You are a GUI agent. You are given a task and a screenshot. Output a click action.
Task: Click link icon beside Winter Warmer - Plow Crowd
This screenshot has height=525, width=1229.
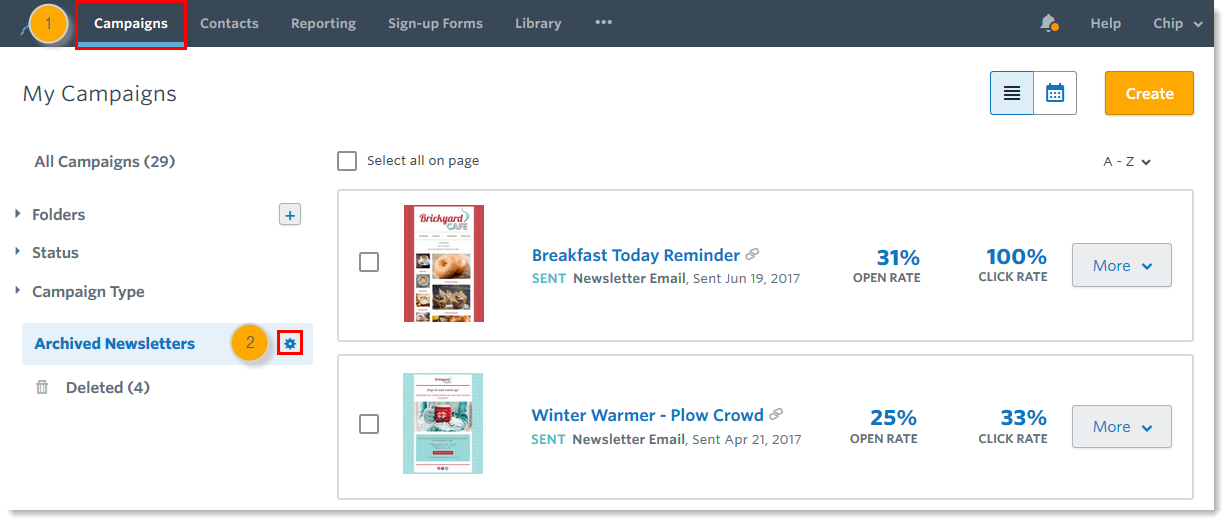[x=776, y=414]
